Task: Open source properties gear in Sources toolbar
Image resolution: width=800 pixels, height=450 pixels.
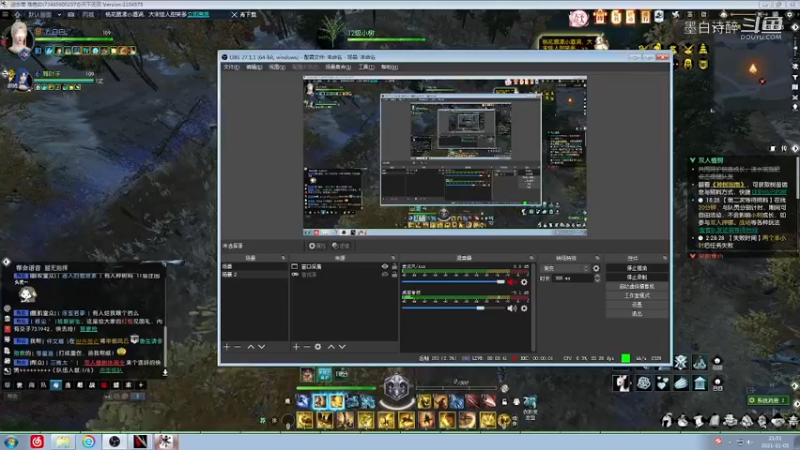Action: tap(318, 347)
